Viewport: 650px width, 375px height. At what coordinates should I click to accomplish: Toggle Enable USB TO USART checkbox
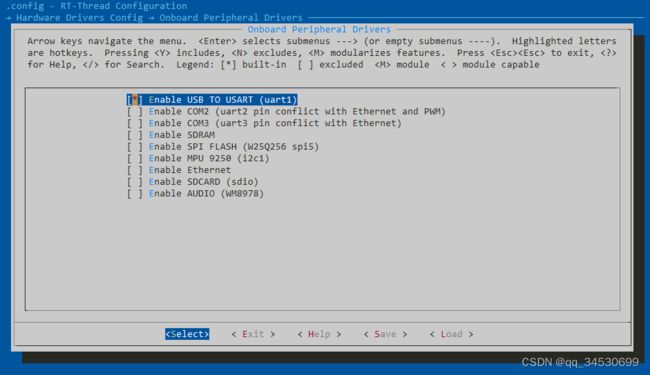point(135,100)
